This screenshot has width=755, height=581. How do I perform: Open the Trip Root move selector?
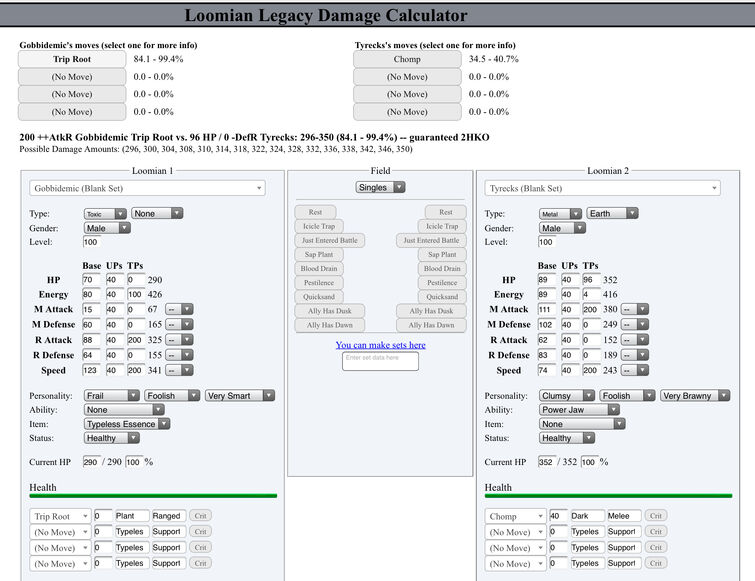tap(60, 516)
